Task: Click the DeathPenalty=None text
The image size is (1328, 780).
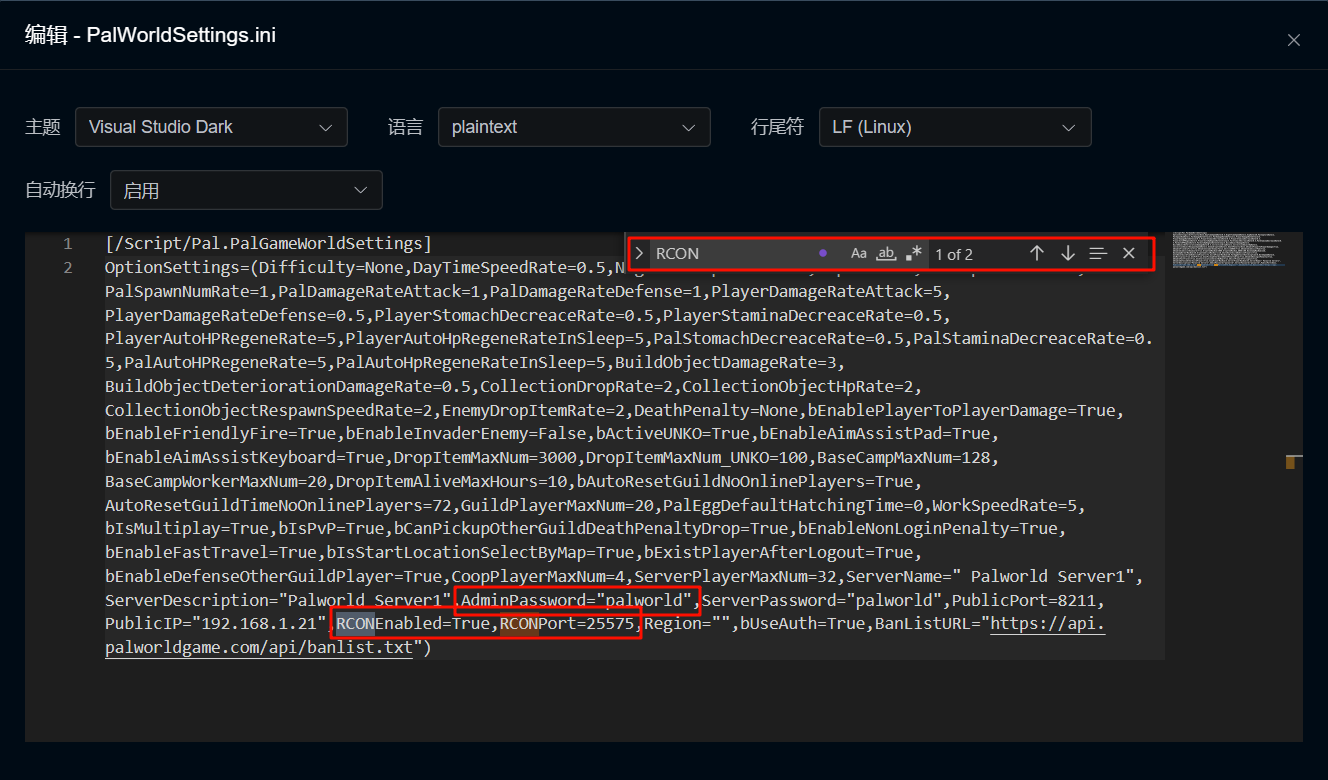Action: click(716, 410)
